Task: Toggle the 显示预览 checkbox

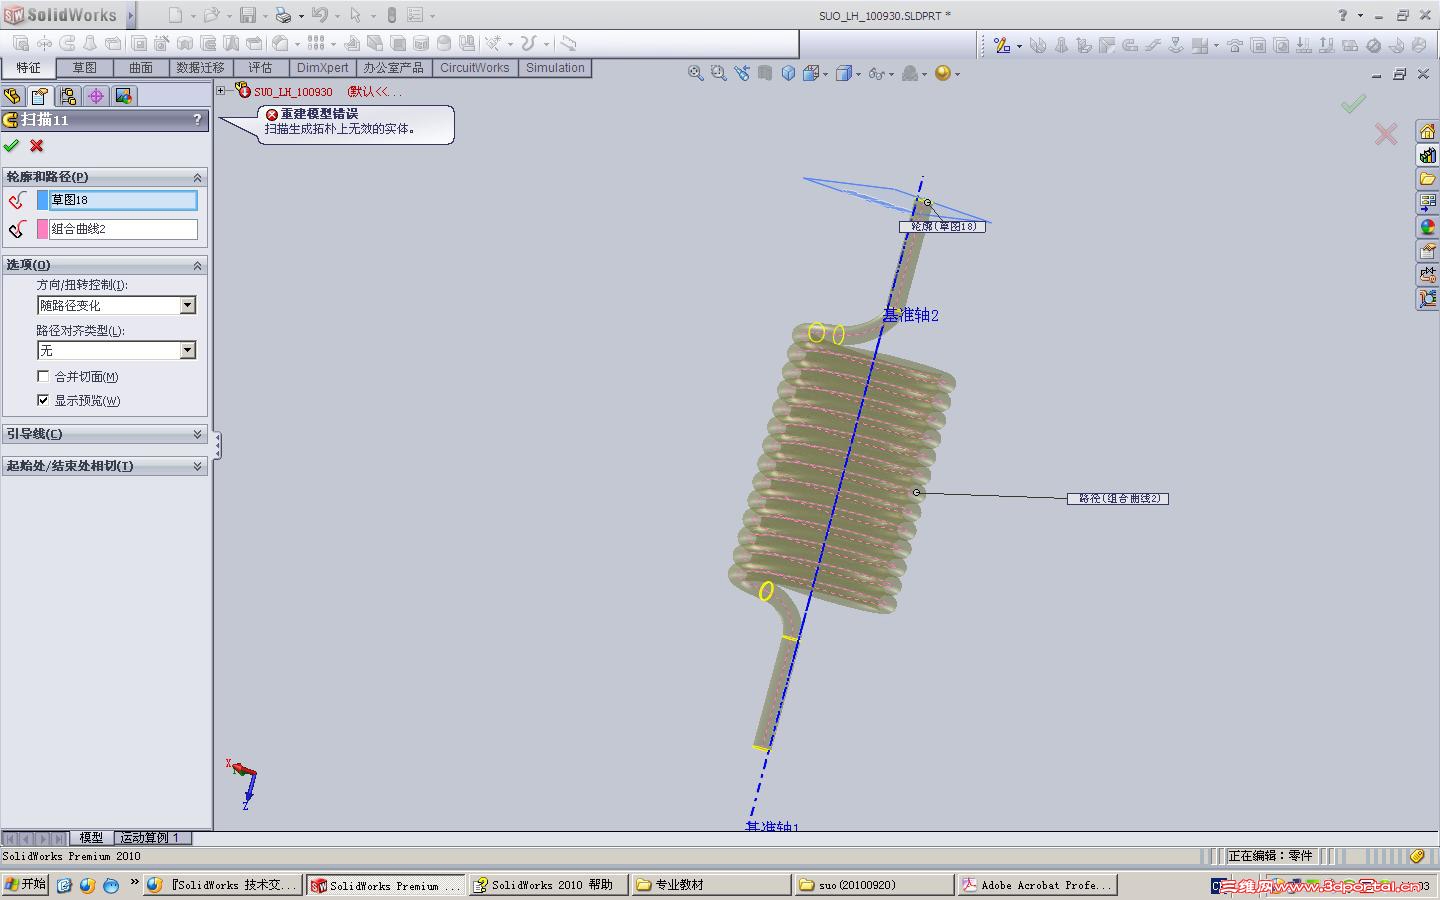Action: pos(43,400)
